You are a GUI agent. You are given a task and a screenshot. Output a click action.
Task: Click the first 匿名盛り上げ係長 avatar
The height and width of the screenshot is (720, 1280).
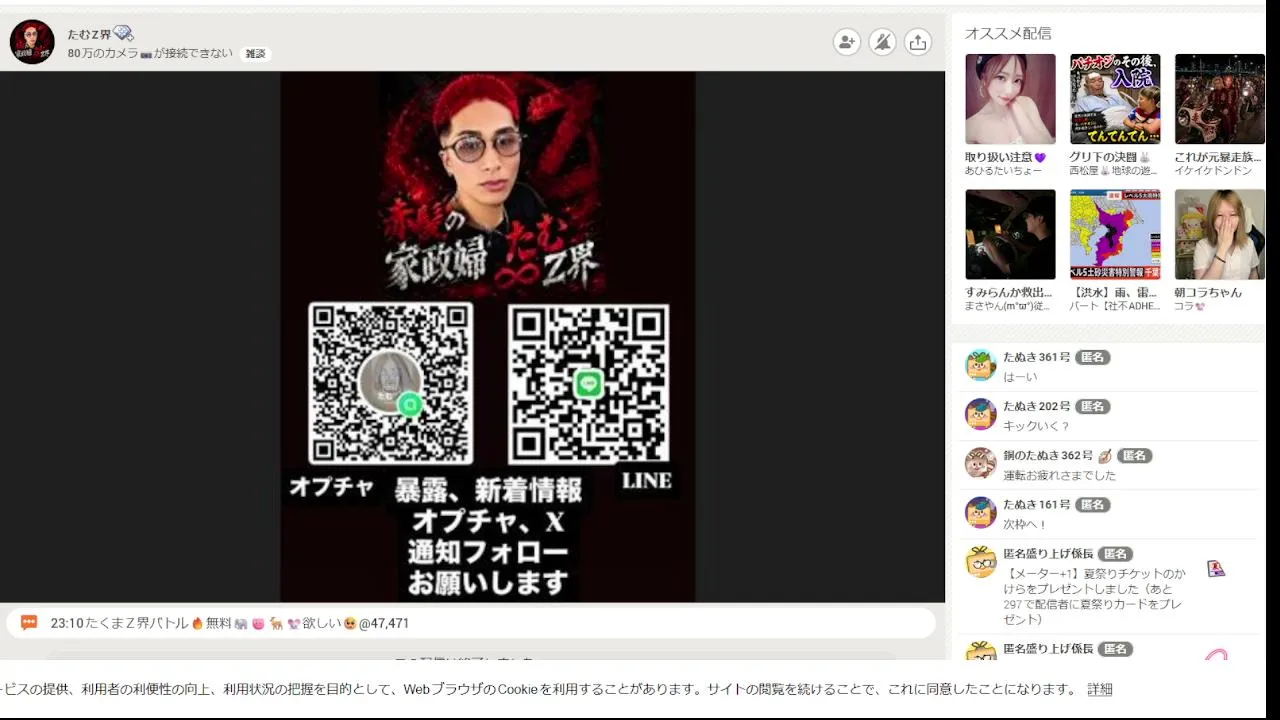[x=981, y=562]
